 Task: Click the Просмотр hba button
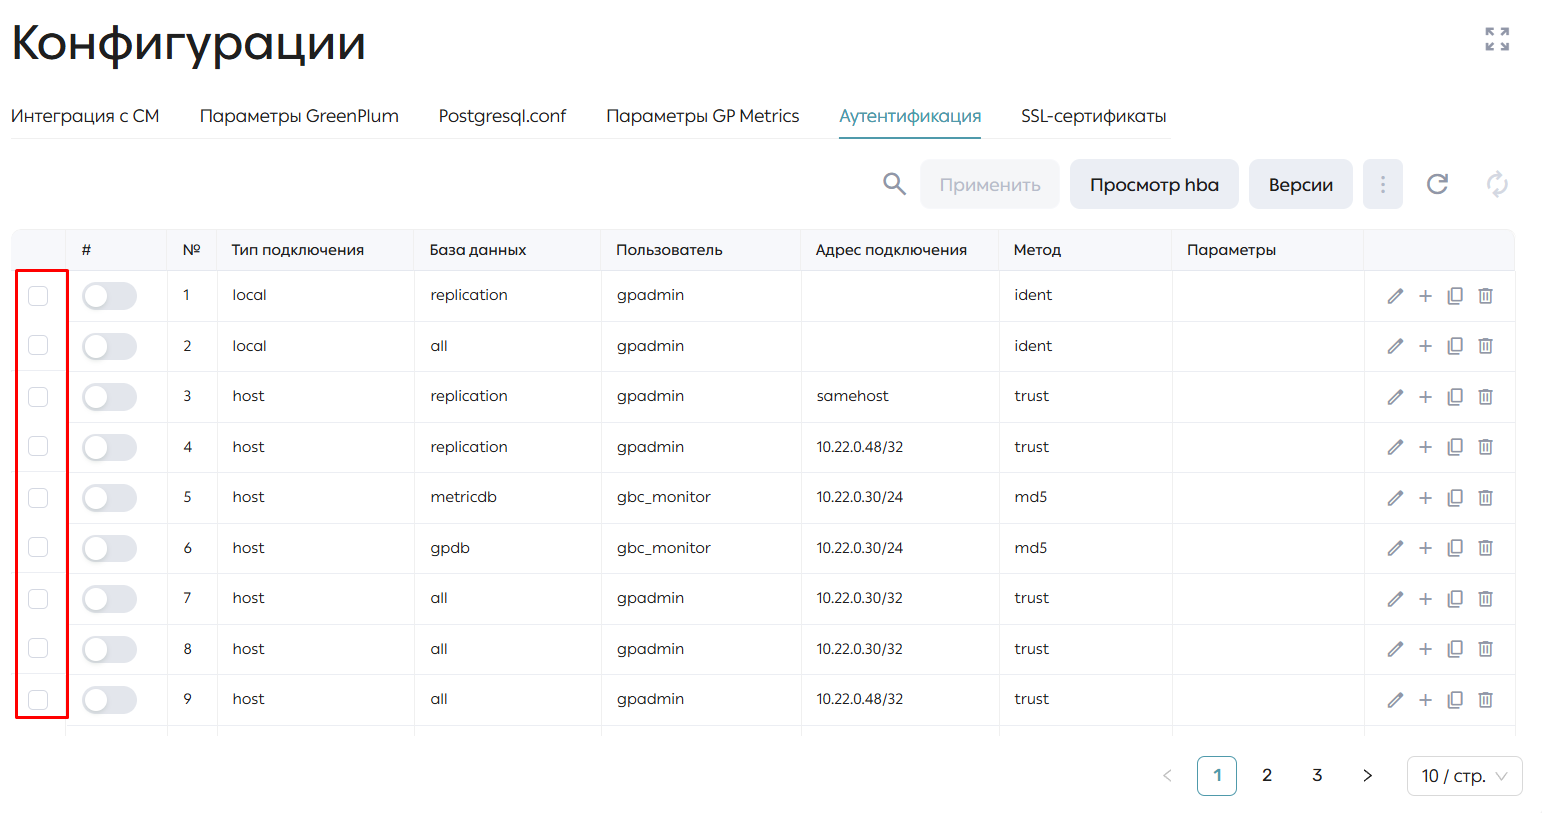pos(1154,184)
